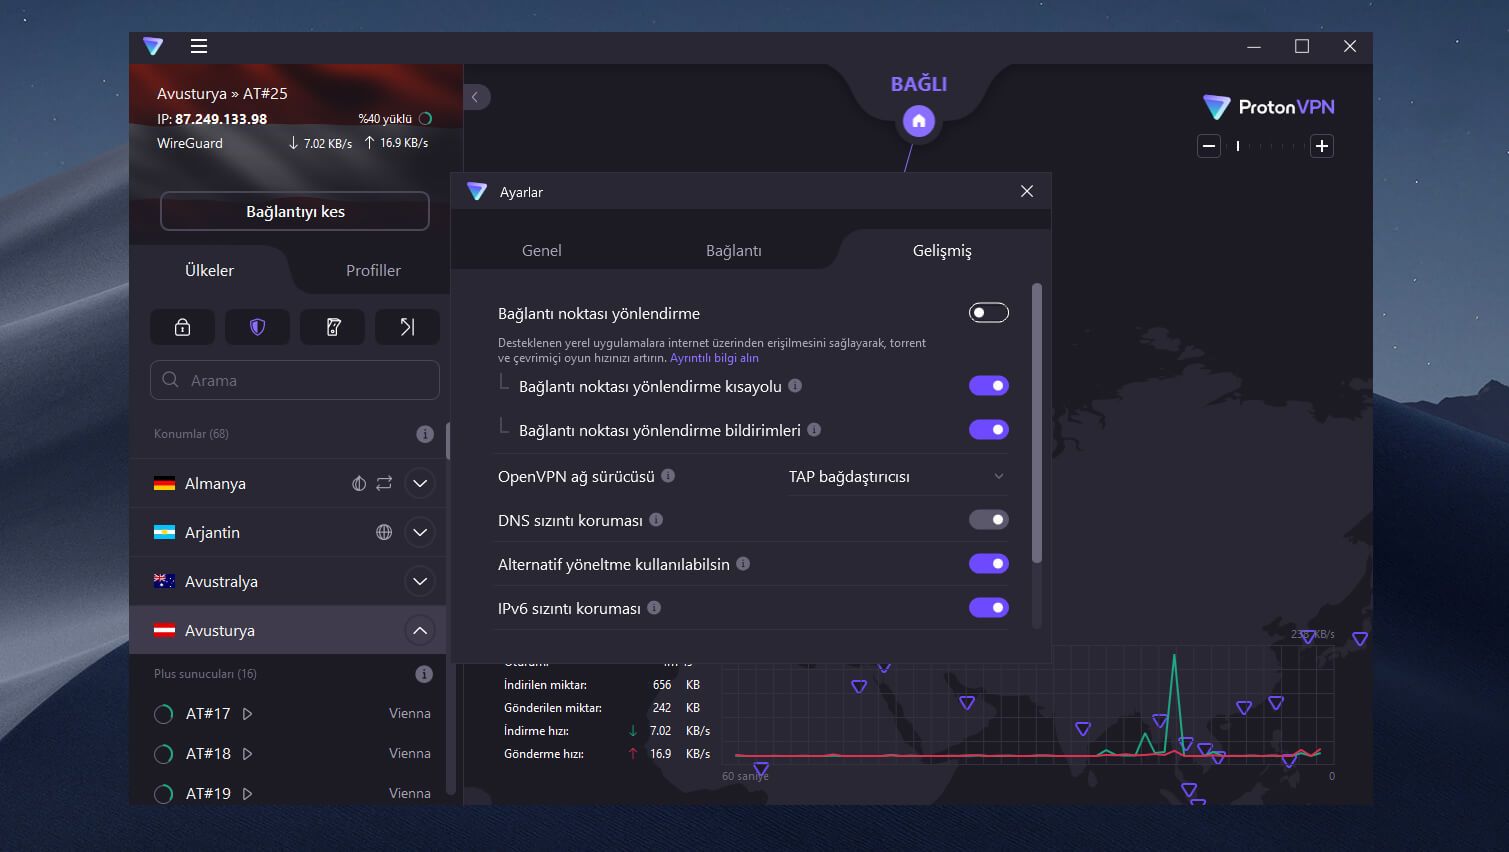1509x852 pixels.
Task: Click info icon for Alternatif yöneltme
Action: click(743, 564)
